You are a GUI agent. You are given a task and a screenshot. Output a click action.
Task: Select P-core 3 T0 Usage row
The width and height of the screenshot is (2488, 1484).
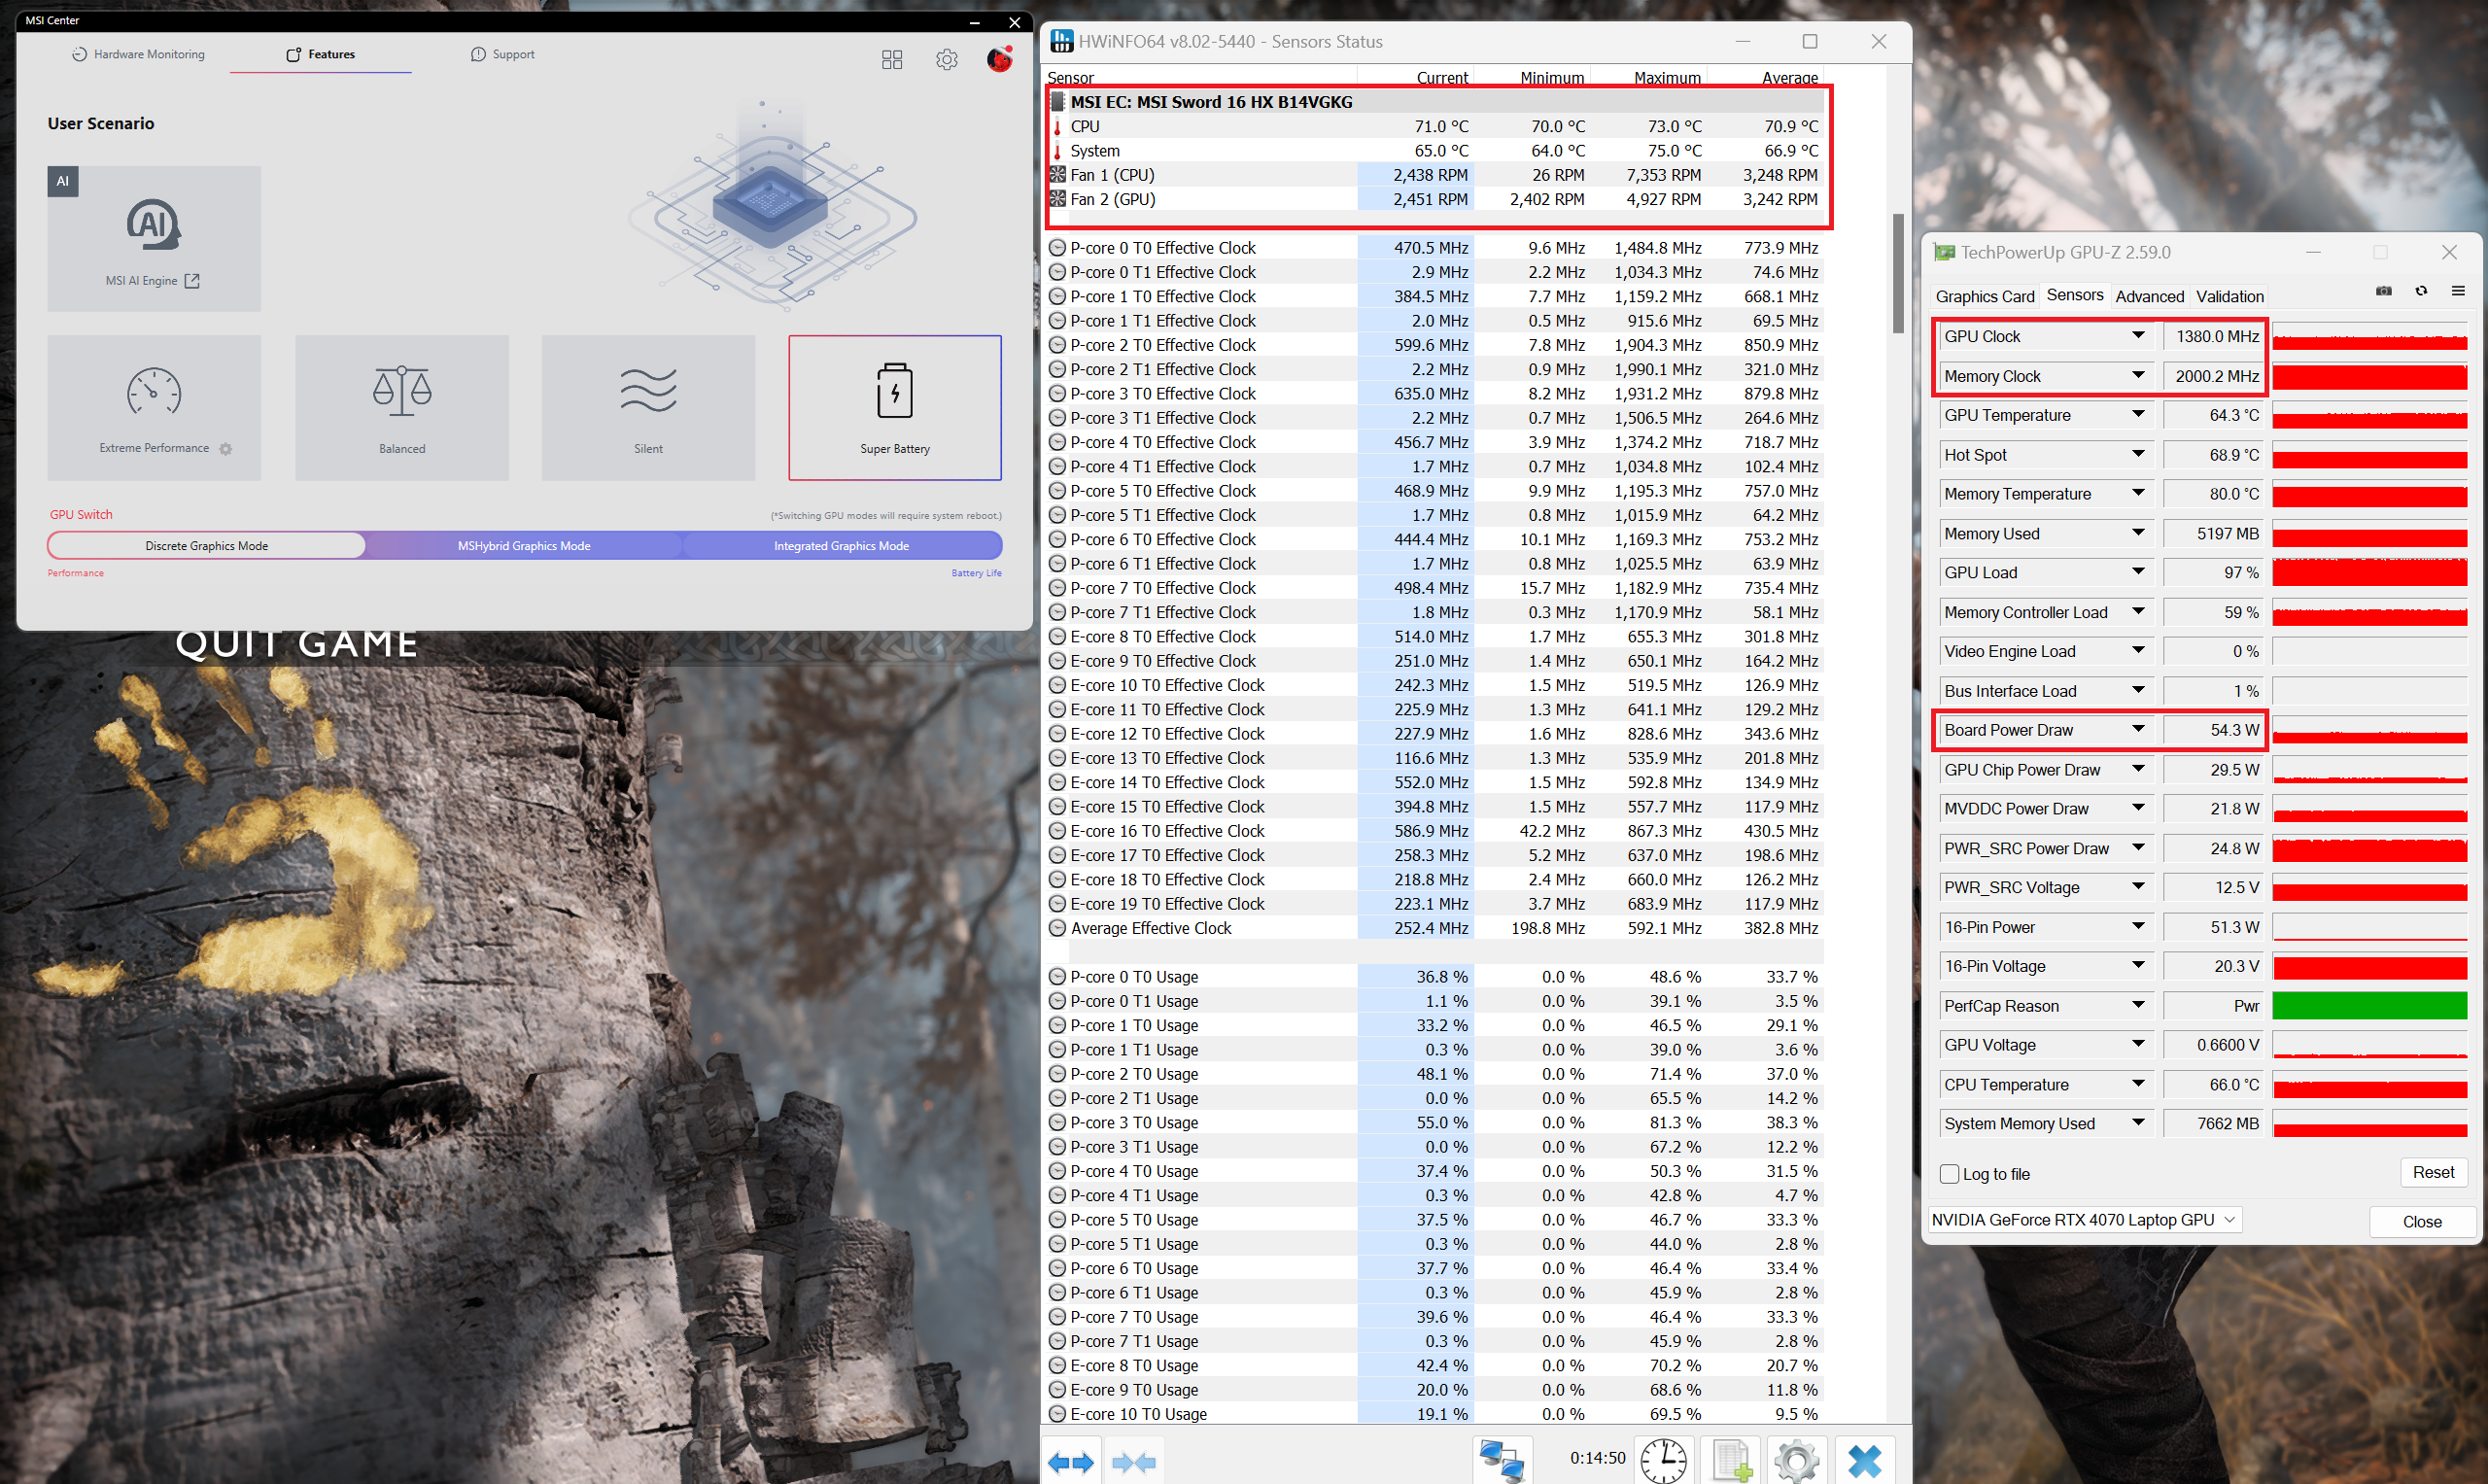point(1435,1123)
